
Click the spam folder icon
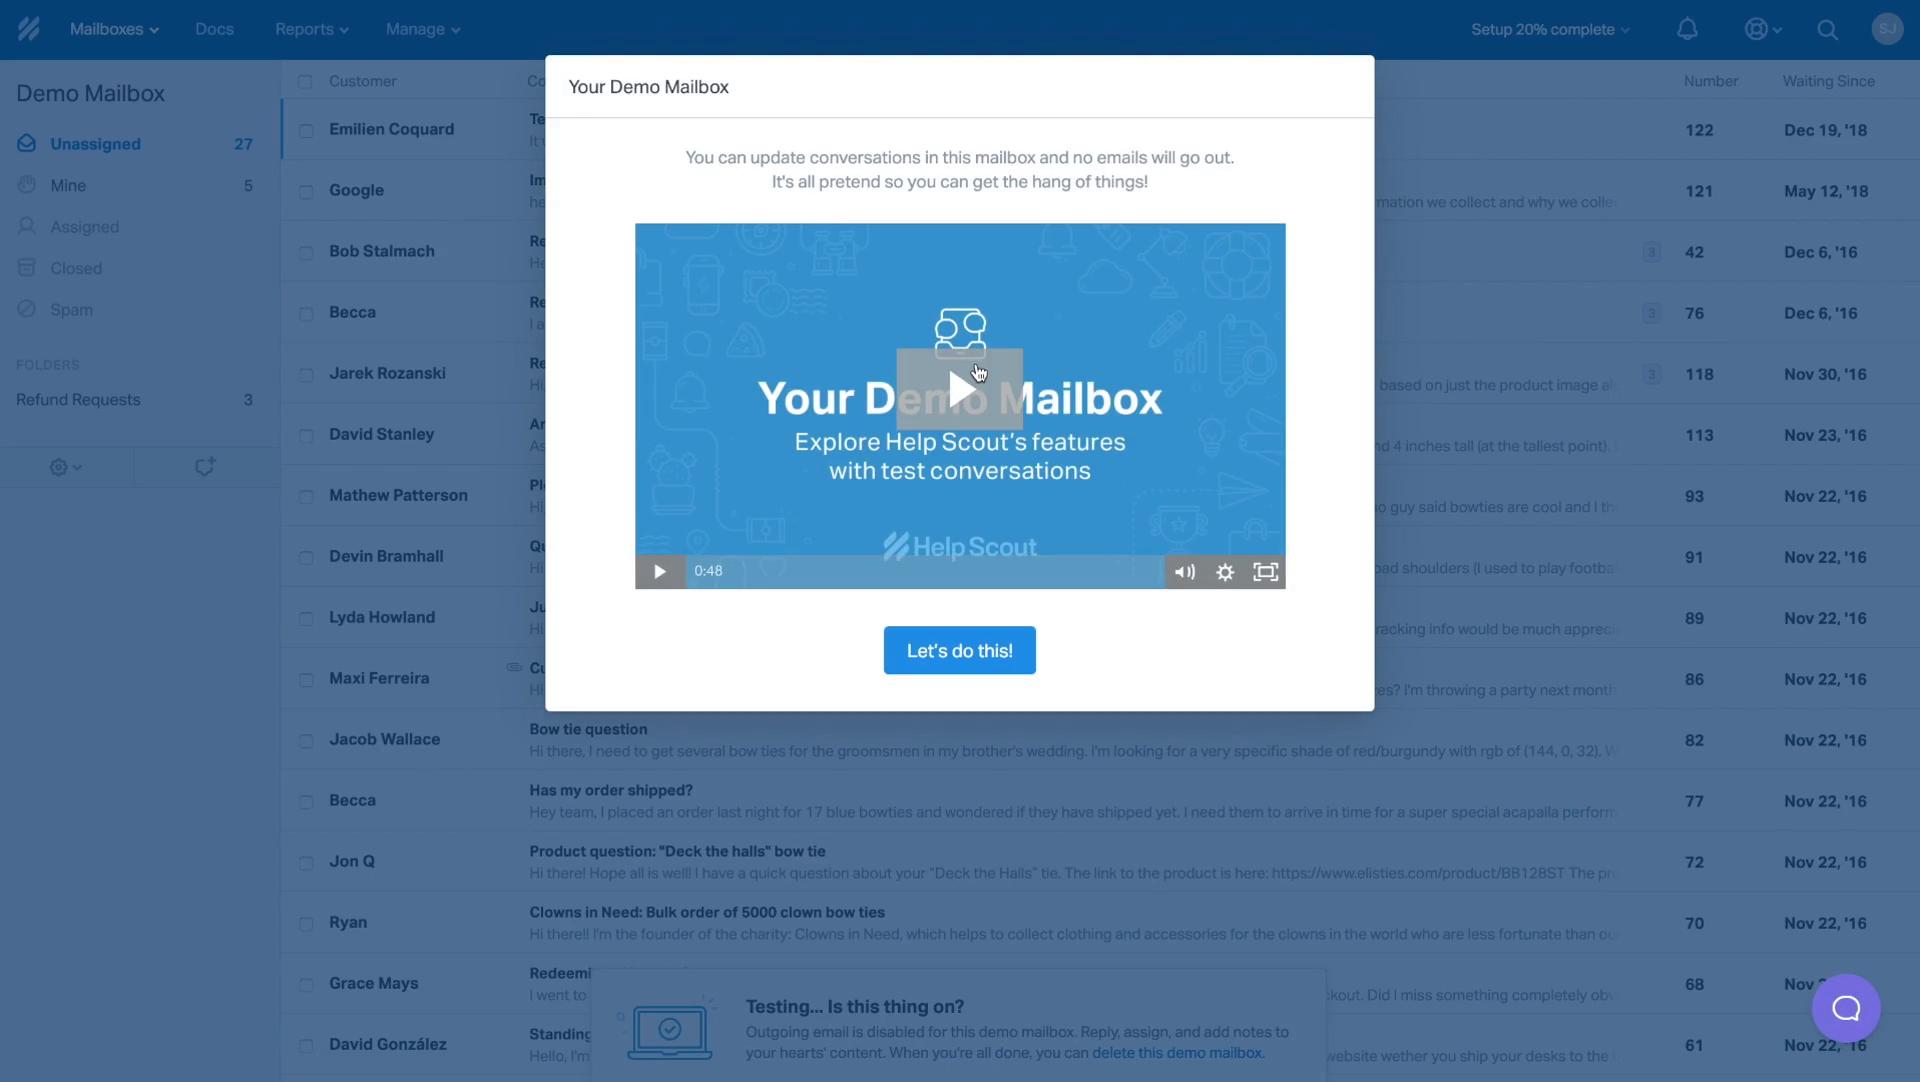click(x=26, y=308)
